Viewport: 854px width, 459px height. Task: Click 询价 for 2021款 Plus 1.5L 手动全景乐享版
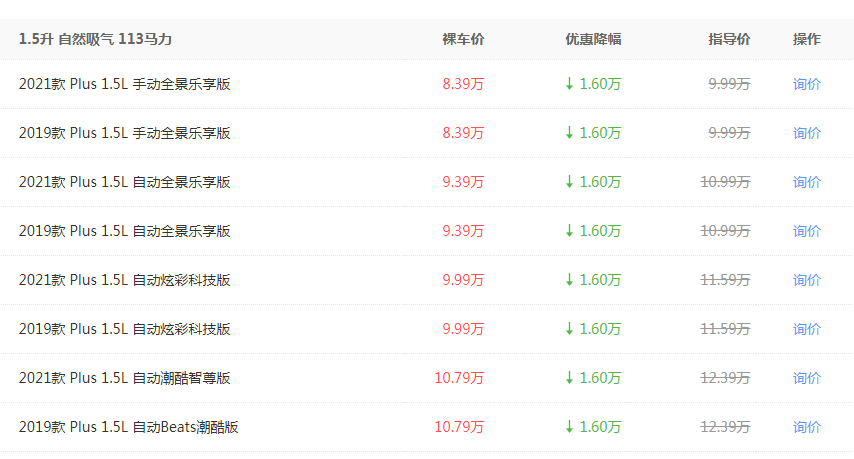(806, 84)
